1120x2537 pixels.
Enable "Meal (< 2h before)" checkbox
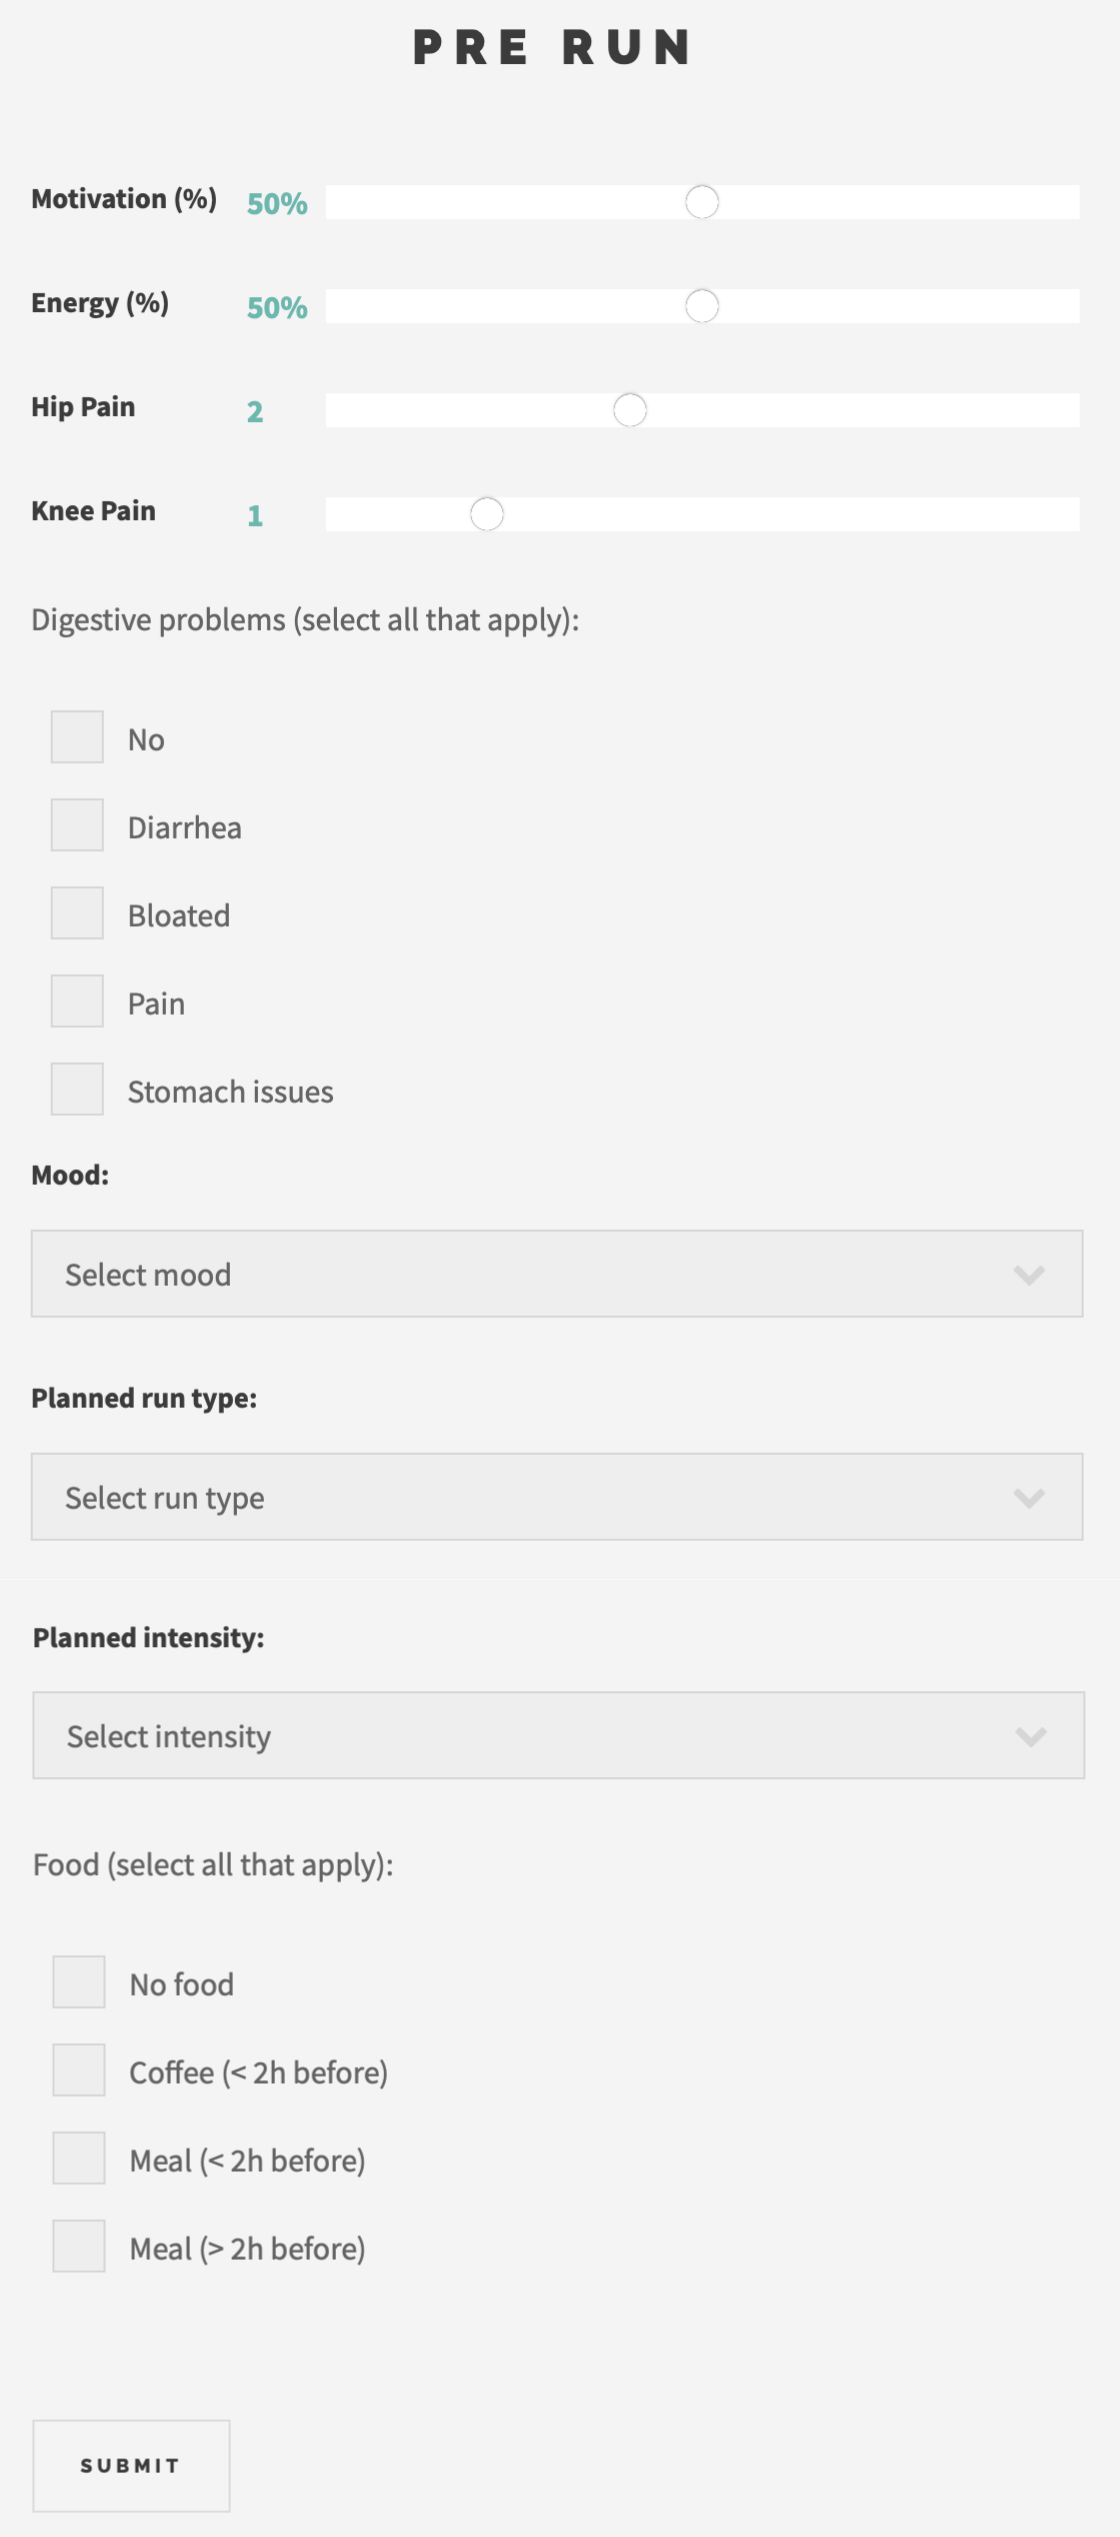[79, 2160]
